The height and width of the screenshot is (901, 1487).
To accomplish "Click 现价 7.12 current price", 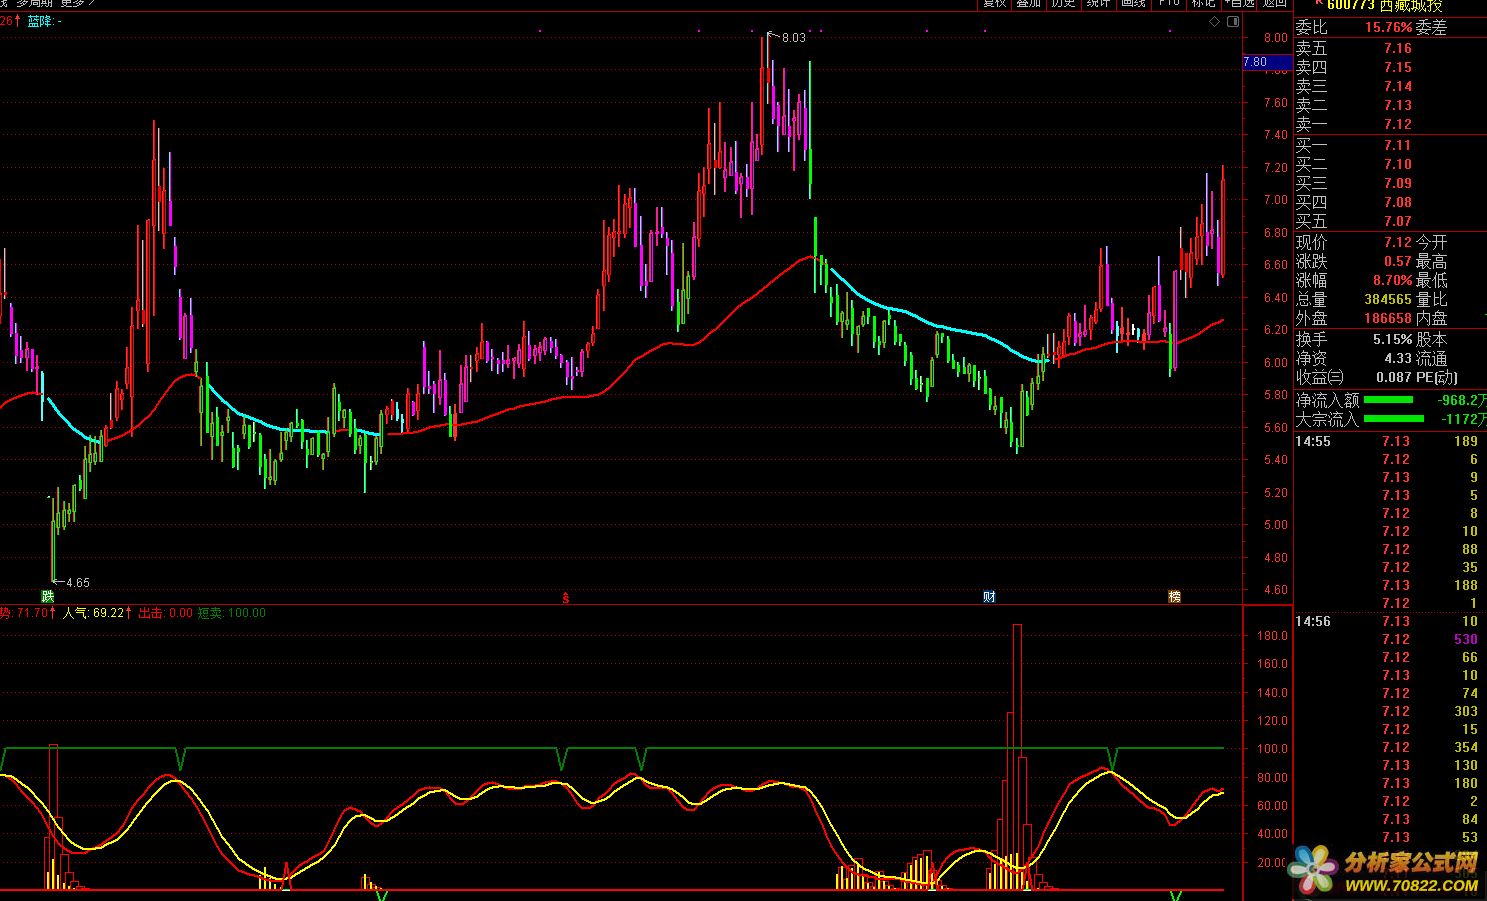I will point(1398,242).
